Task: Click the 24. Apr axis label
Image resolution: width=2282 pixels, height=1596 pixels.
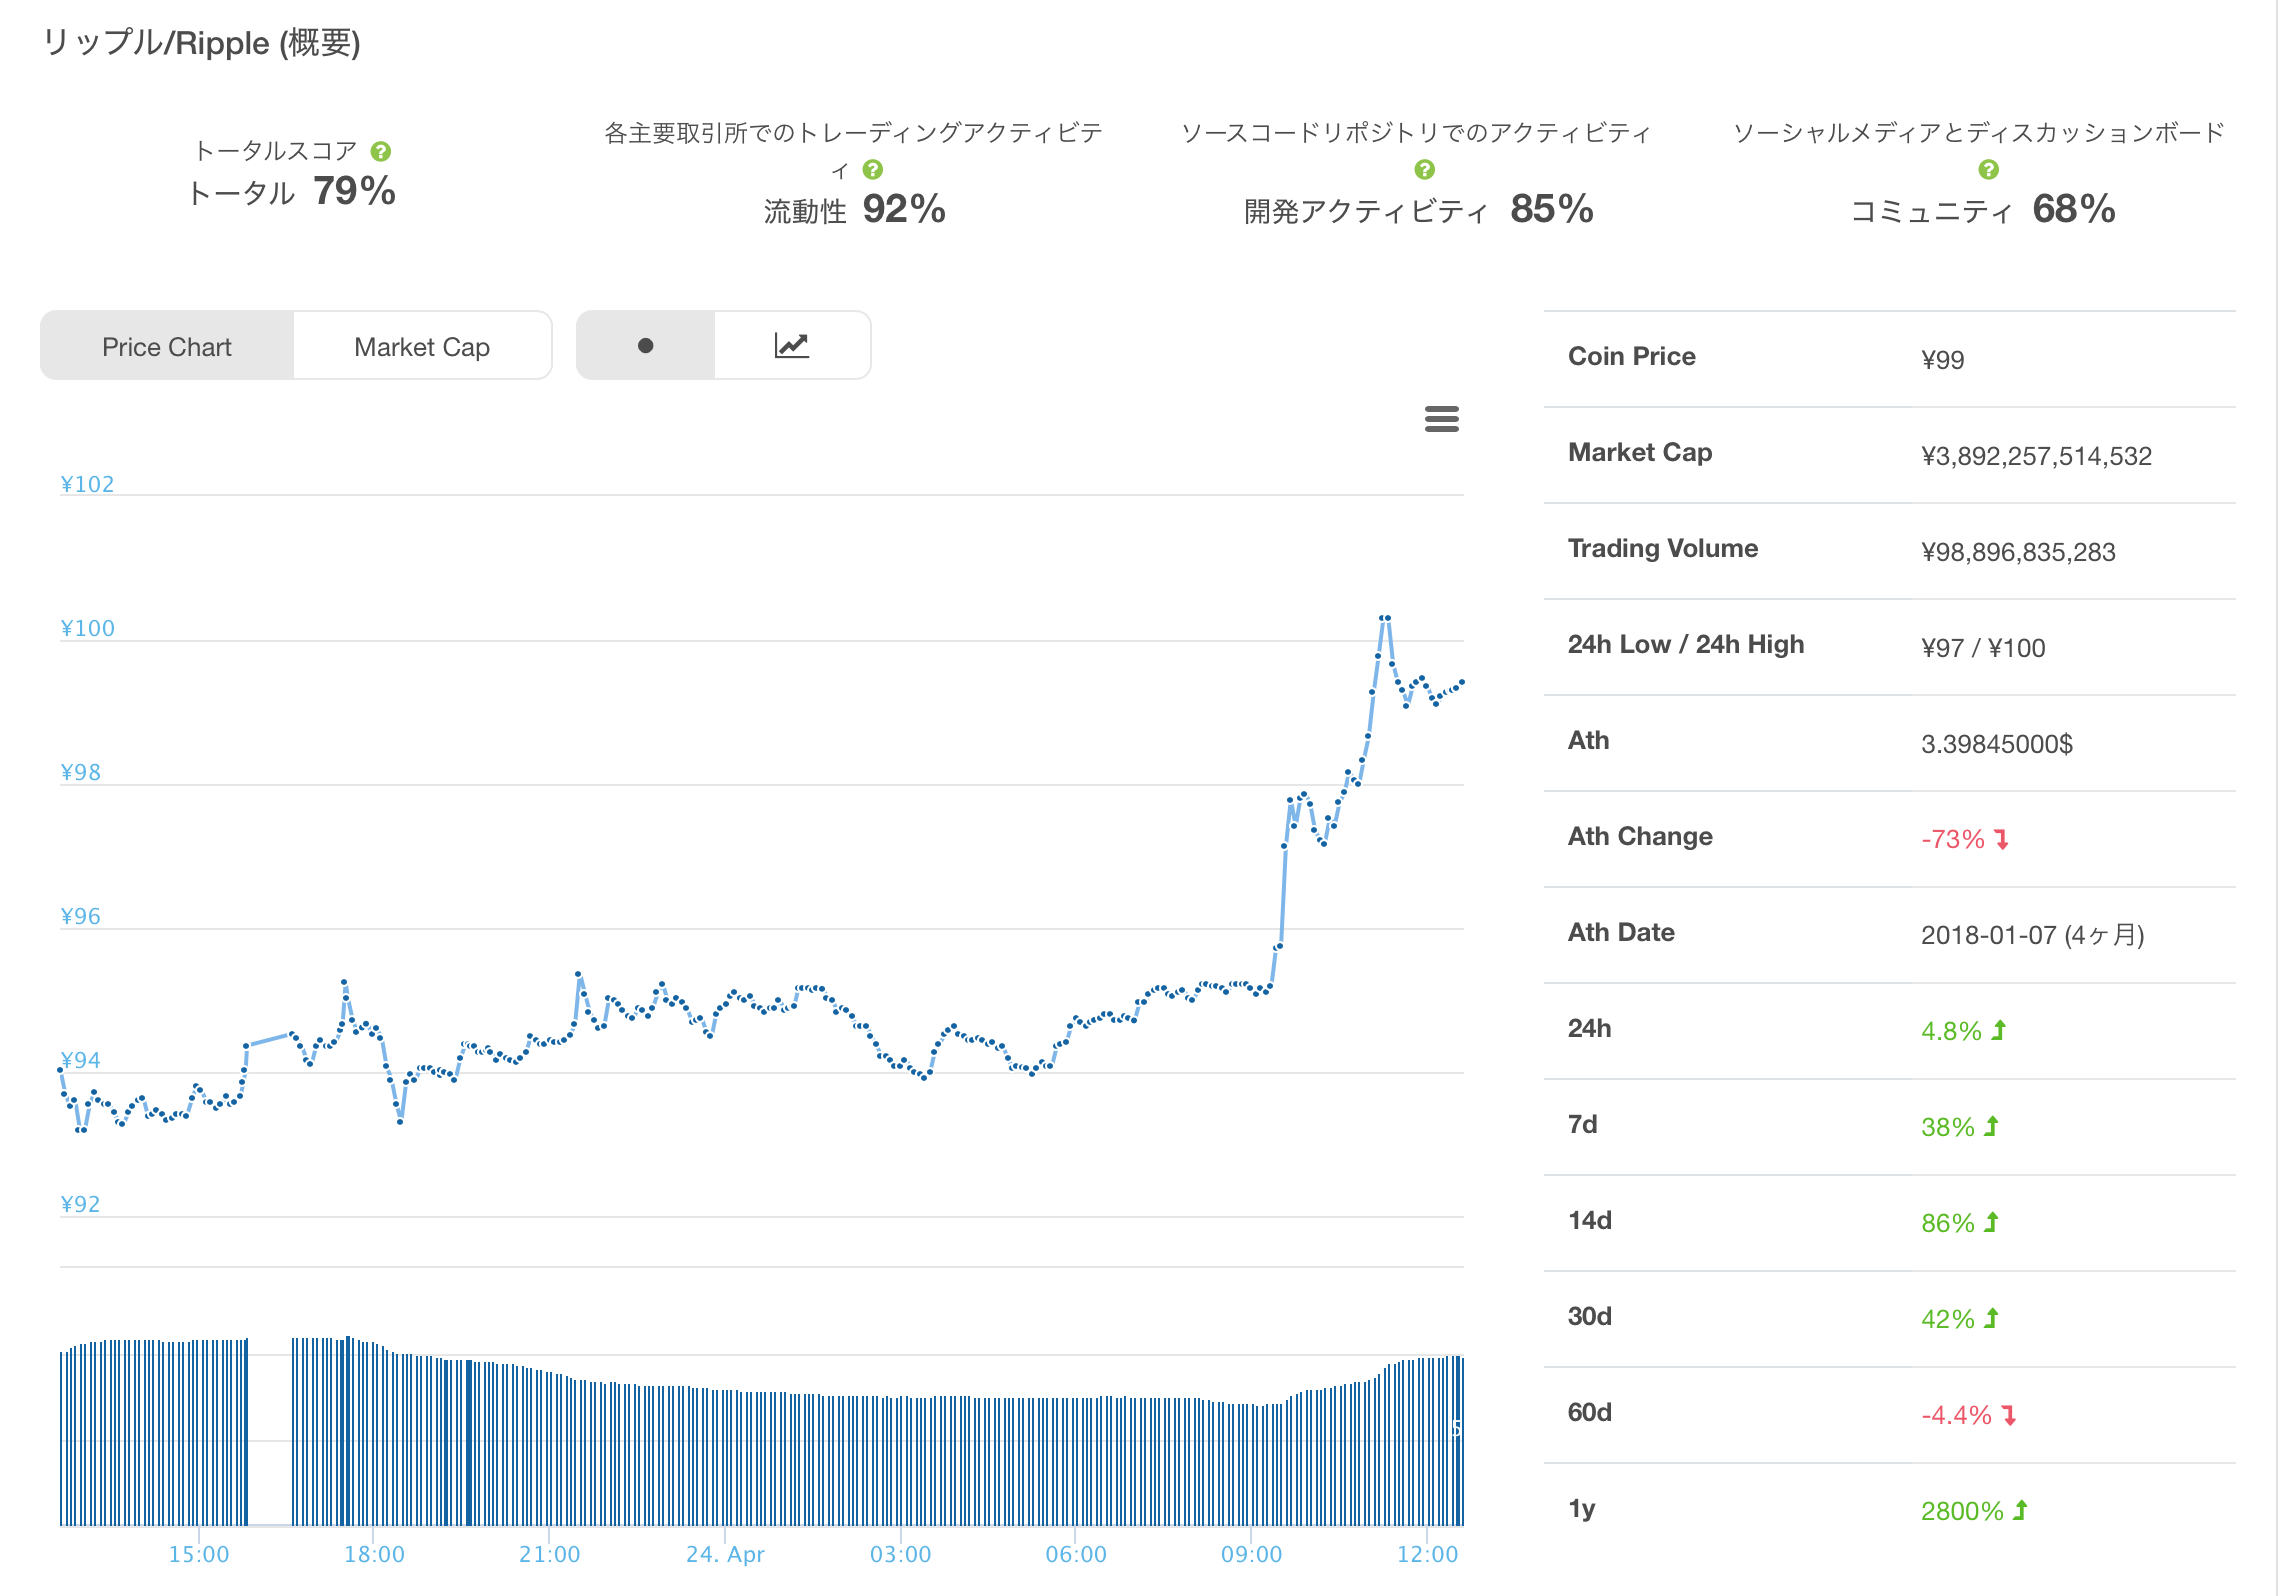Action: tap(725, 1554)
